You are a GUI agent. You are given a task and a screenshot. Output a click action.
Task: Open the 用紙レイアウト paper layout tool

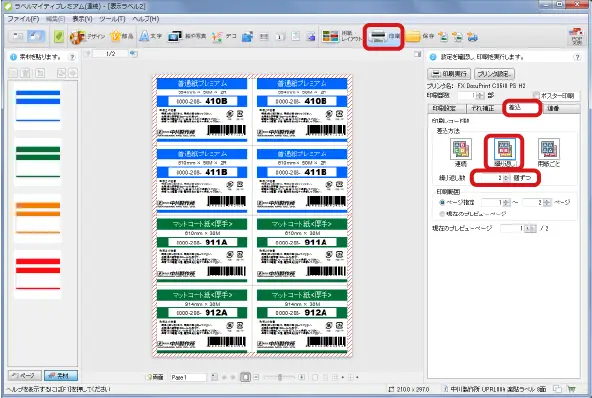[341, 36]
